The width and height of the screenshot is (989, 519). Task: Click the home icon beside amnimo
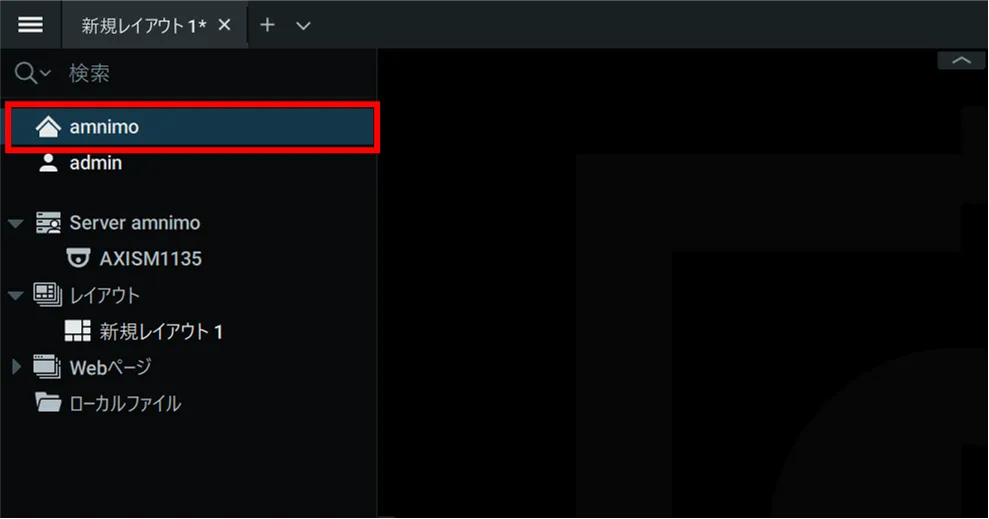[x=48, y=127]
